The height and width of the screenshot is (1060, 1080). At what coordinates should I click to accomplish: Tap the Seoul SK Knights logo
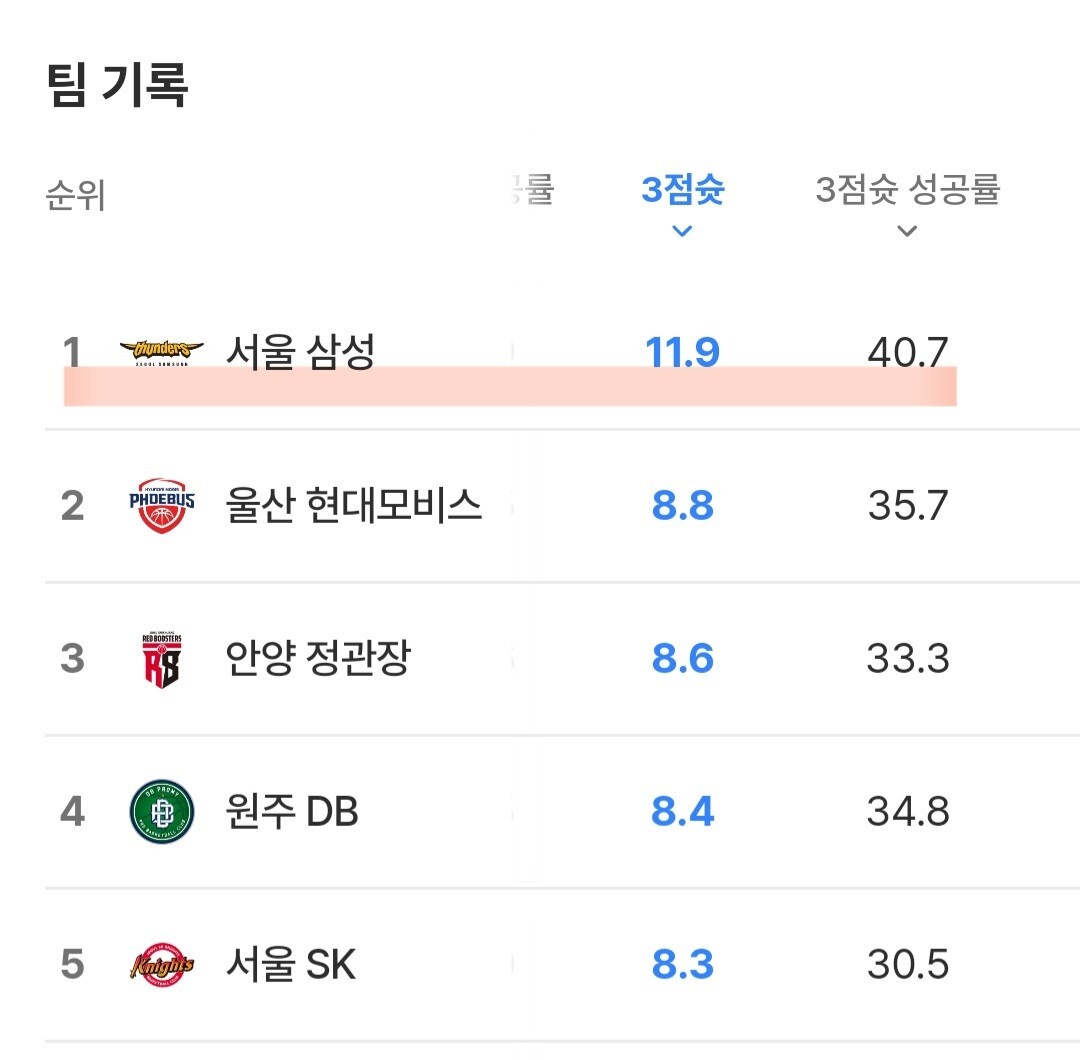pyautogui.click(x=162, y=964)
